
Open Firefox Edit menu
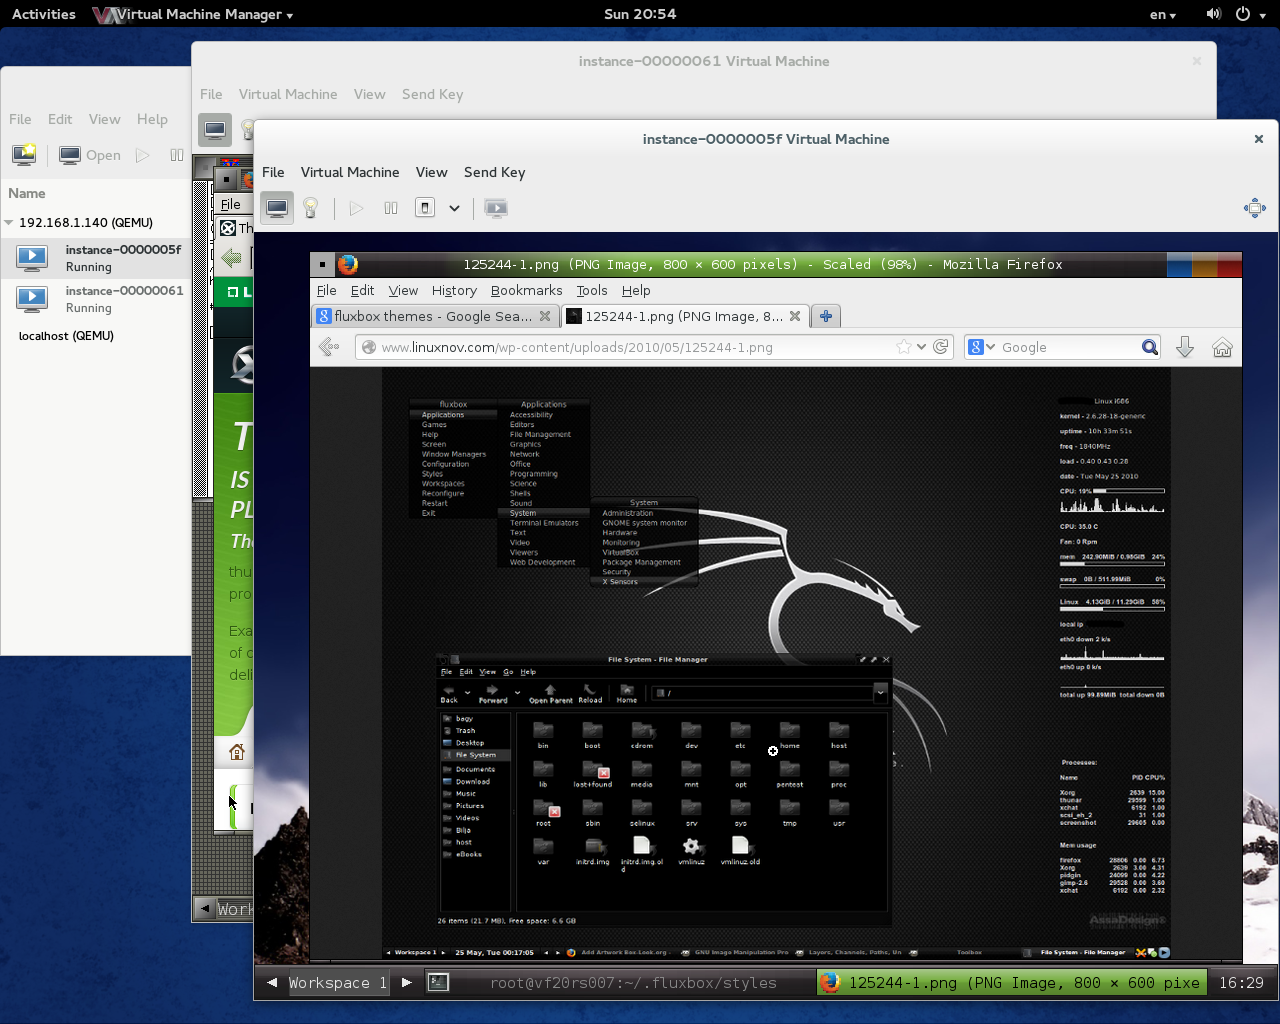point(362,290)
